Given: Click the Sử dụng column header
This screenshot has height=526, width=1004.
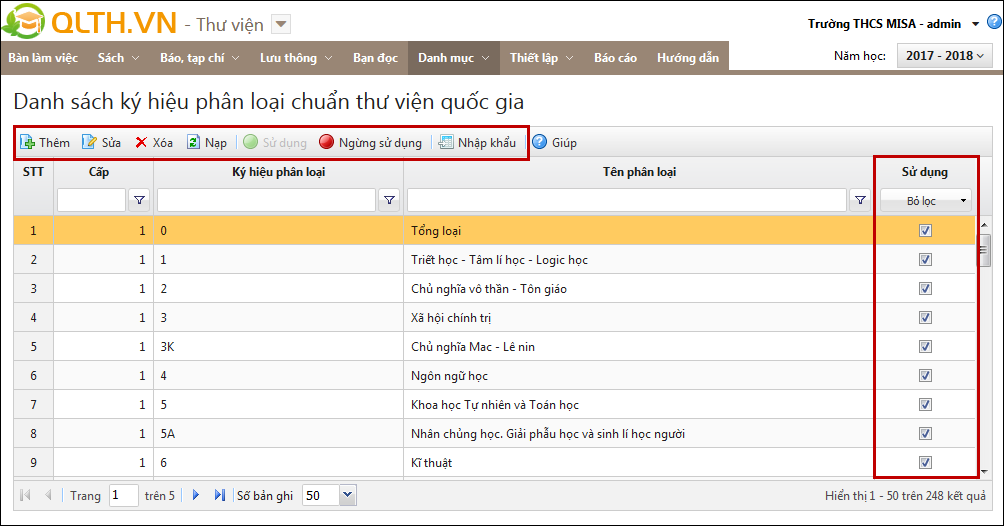Looking at the screenshot, I should tap(925, 172).
